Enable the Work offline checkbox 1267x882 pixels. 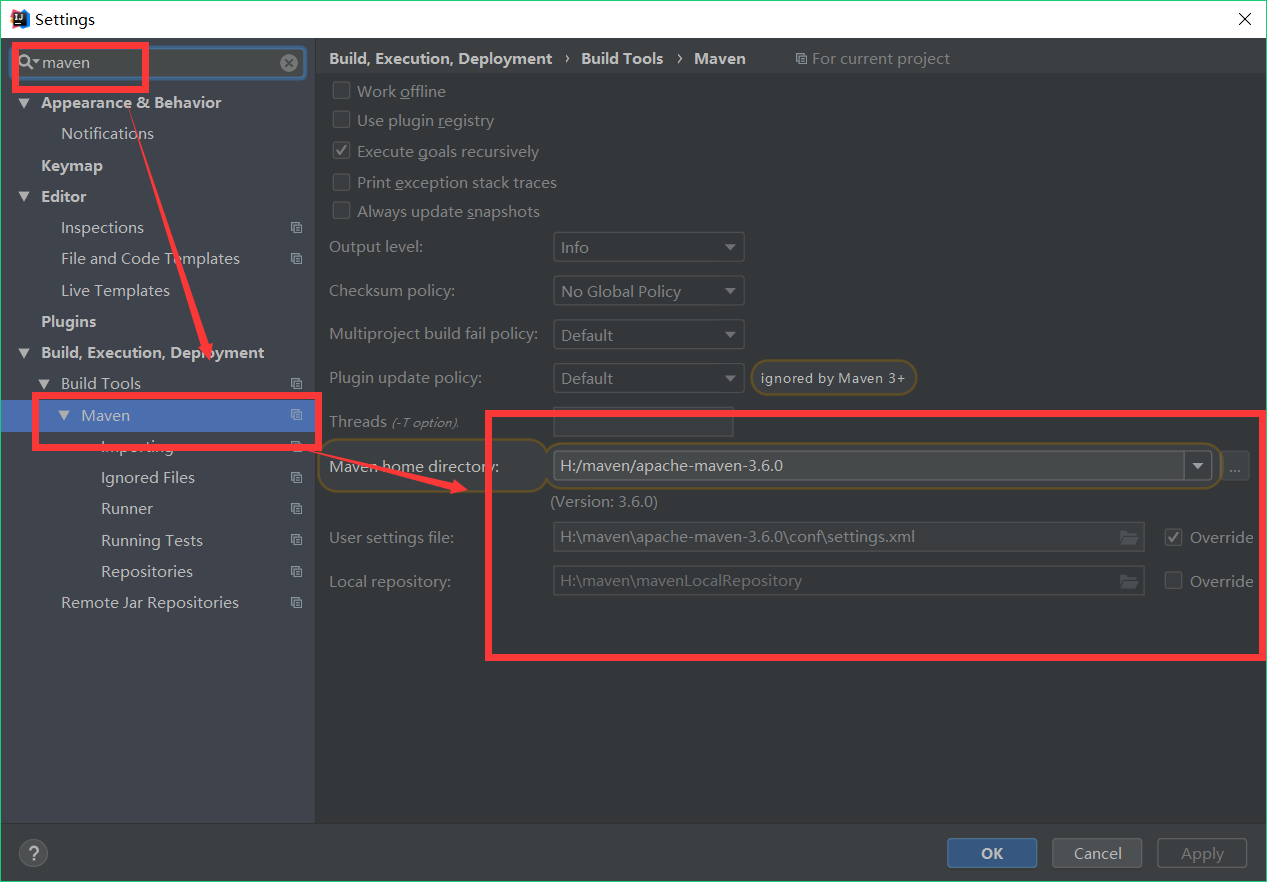click(341, 91)
